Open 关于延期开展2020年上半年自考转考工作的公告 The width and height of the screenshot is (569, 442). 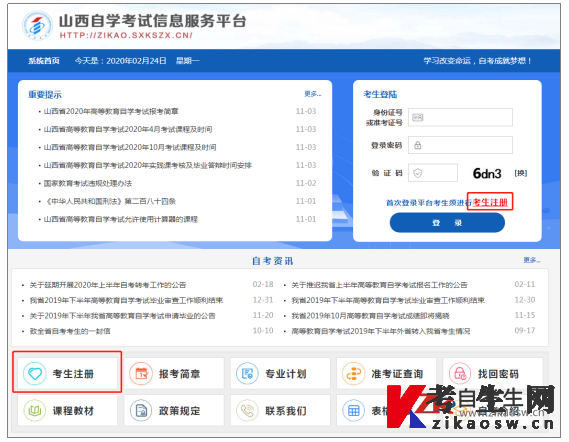tap(108, 285)
